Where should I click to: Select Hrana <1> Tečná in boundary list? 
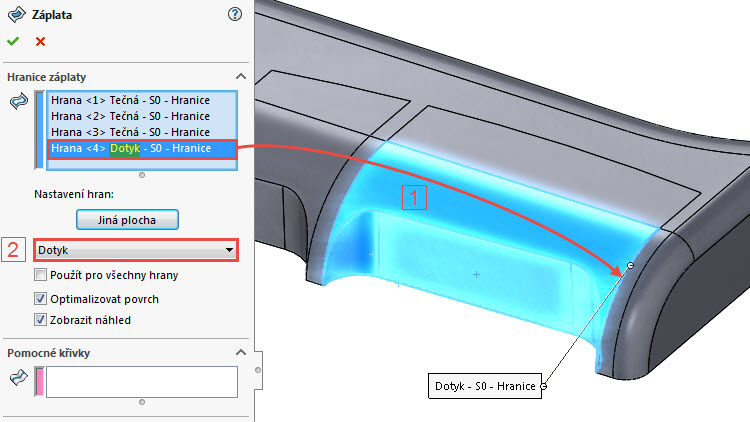[x=142, y=100]
